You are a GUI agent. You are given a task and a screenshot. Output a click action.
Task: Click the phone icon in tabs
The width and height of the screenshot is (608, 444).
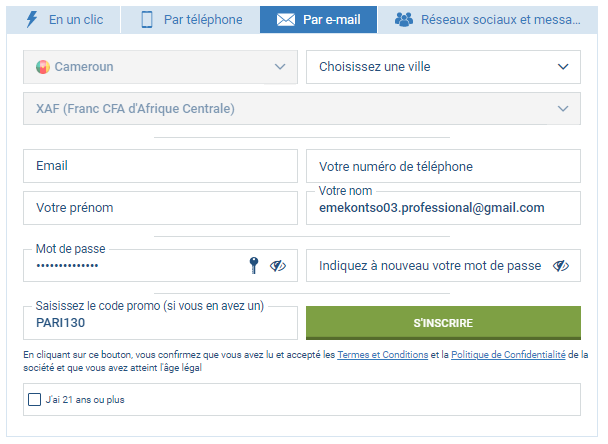[147, 19]
